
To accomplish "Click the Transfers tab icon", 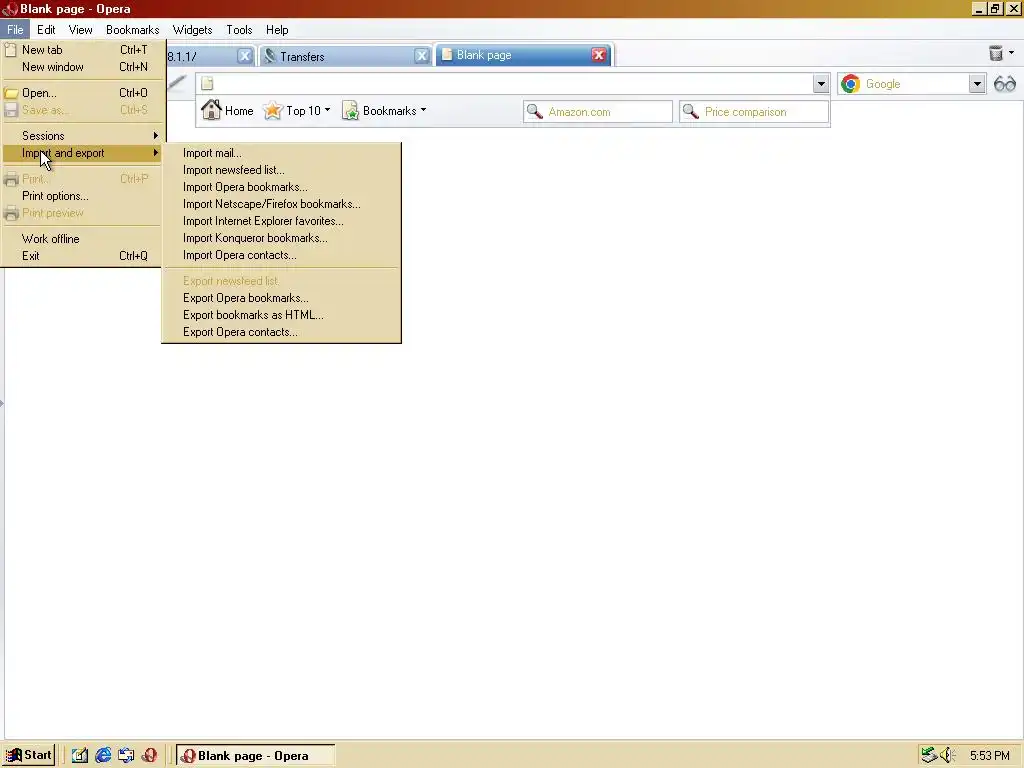I will point(270,56).
